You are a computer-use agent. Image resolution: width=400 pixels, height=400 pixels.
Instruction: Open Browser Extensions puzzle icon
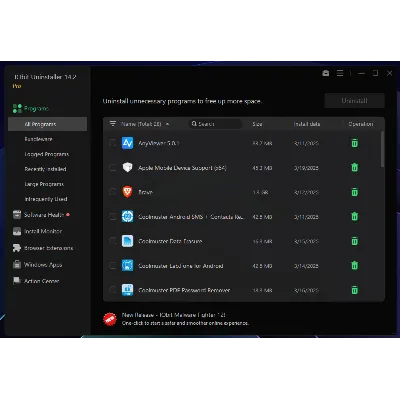(x=17, y=248)
